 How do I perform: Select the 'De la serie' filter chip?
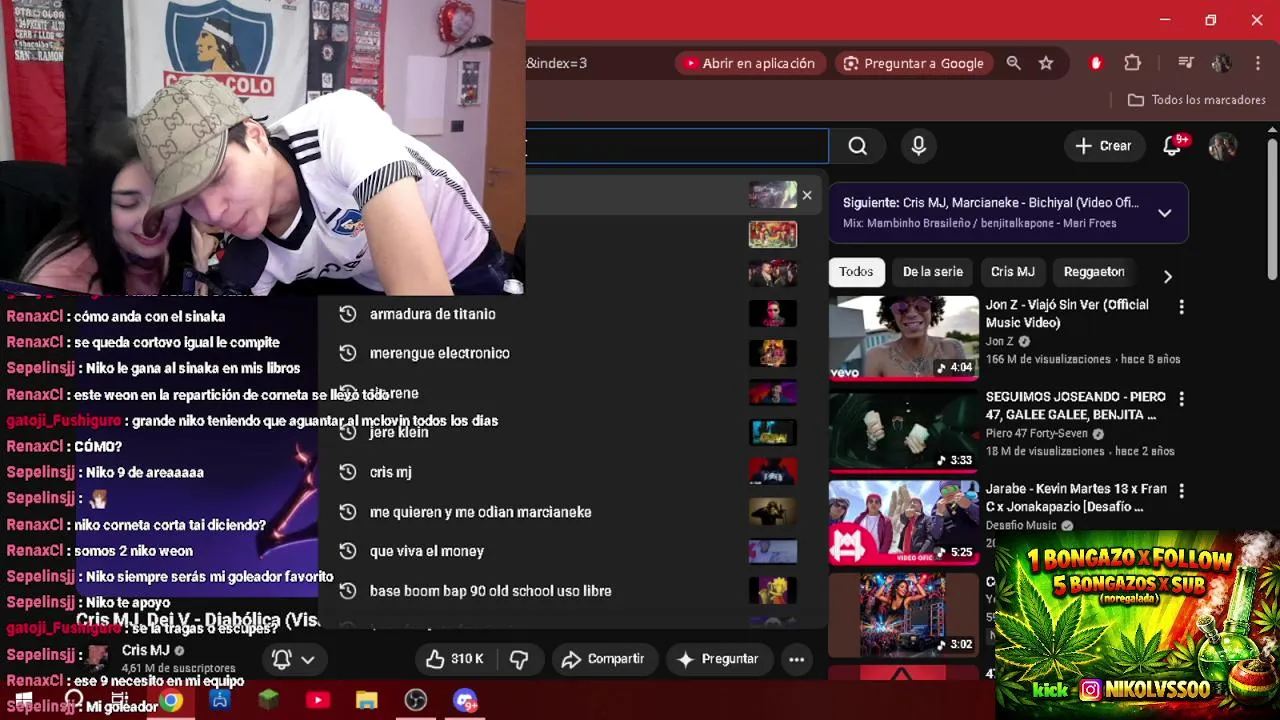(933, 272)
